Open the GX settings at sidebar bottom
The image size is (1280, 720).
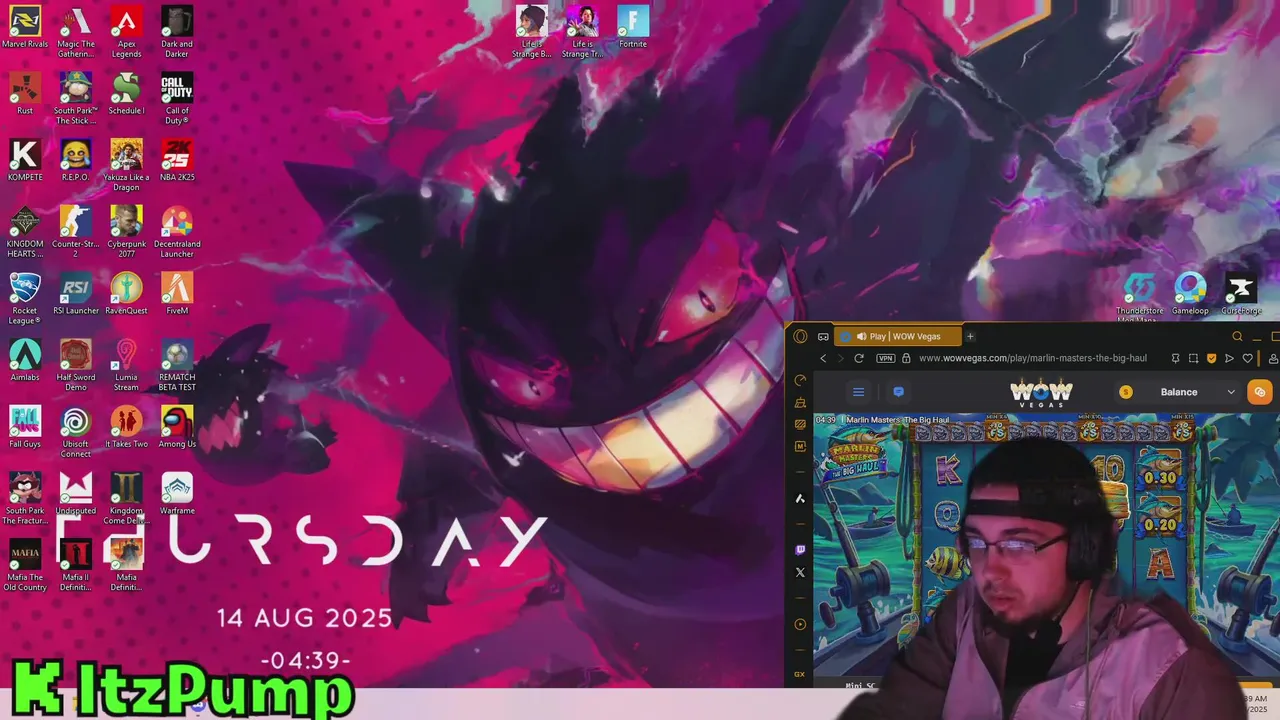coord(799,675)
